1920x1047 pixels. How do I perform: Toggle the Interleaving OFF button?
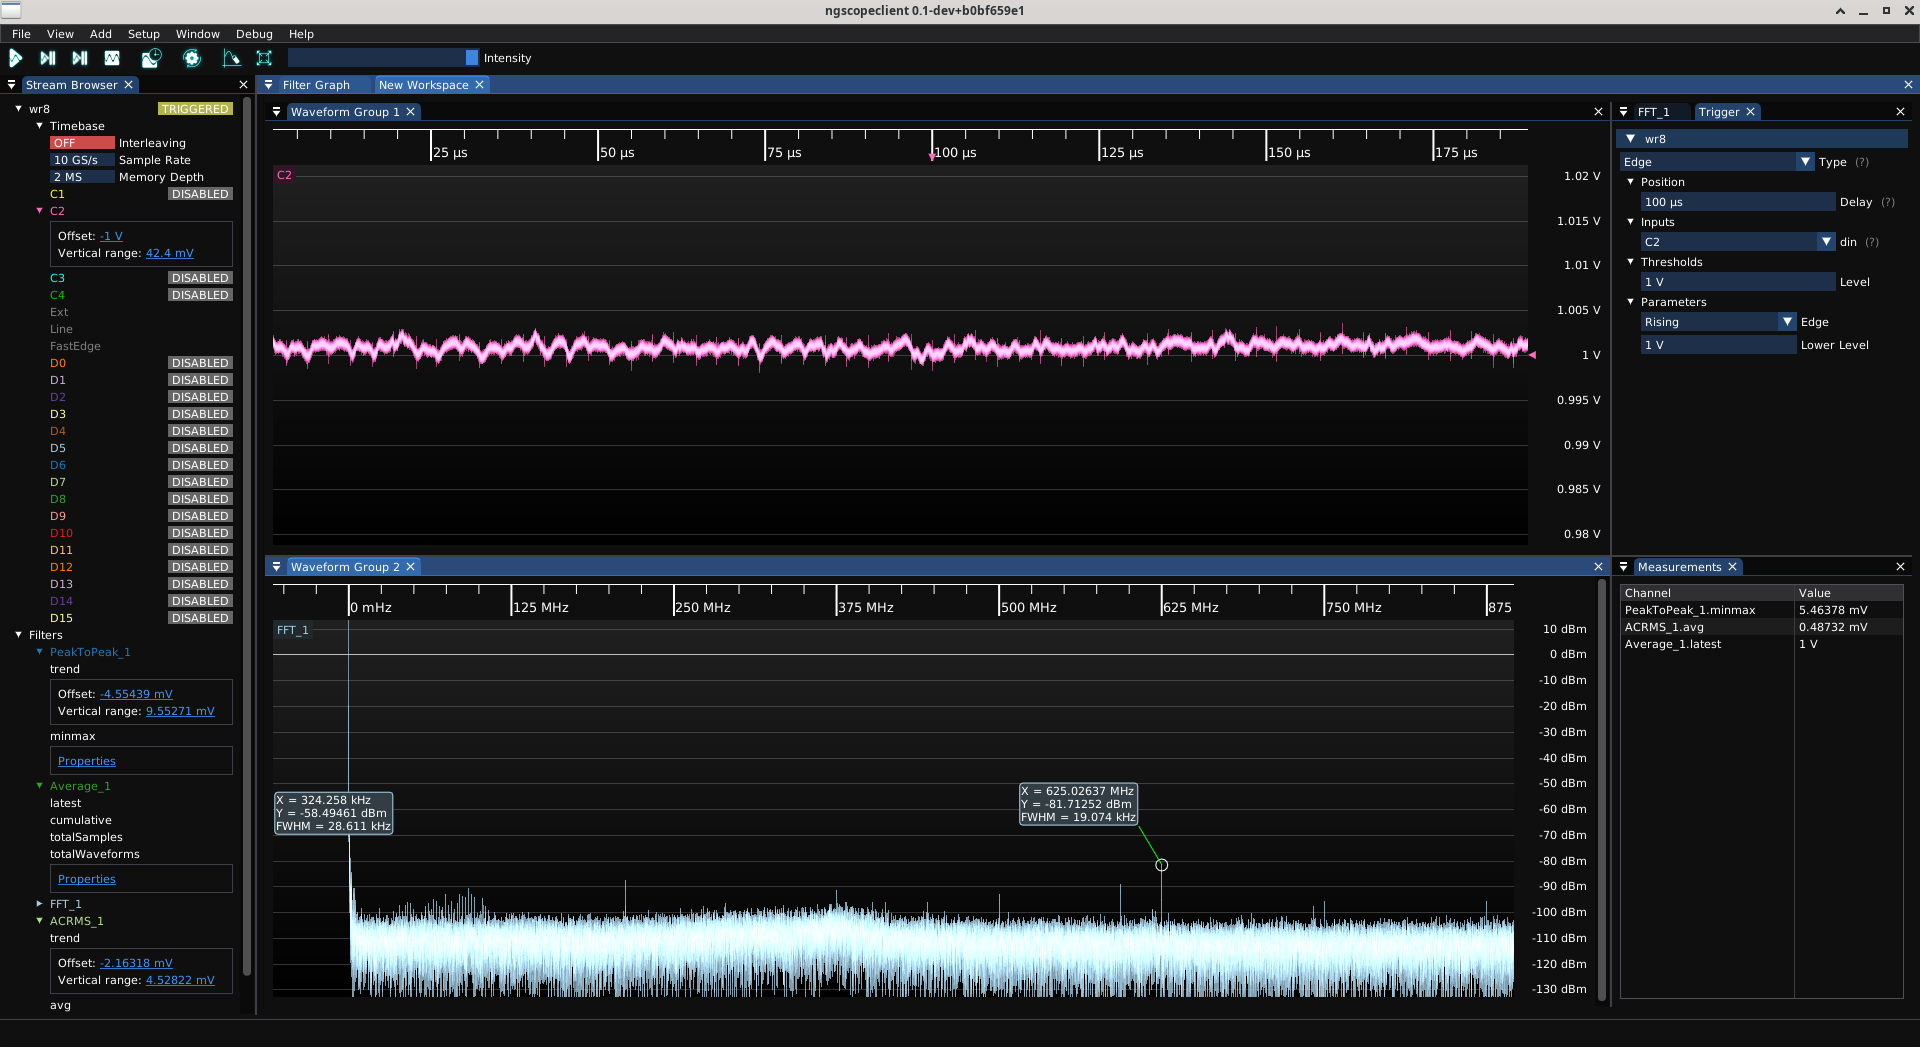tap(82, 143)
